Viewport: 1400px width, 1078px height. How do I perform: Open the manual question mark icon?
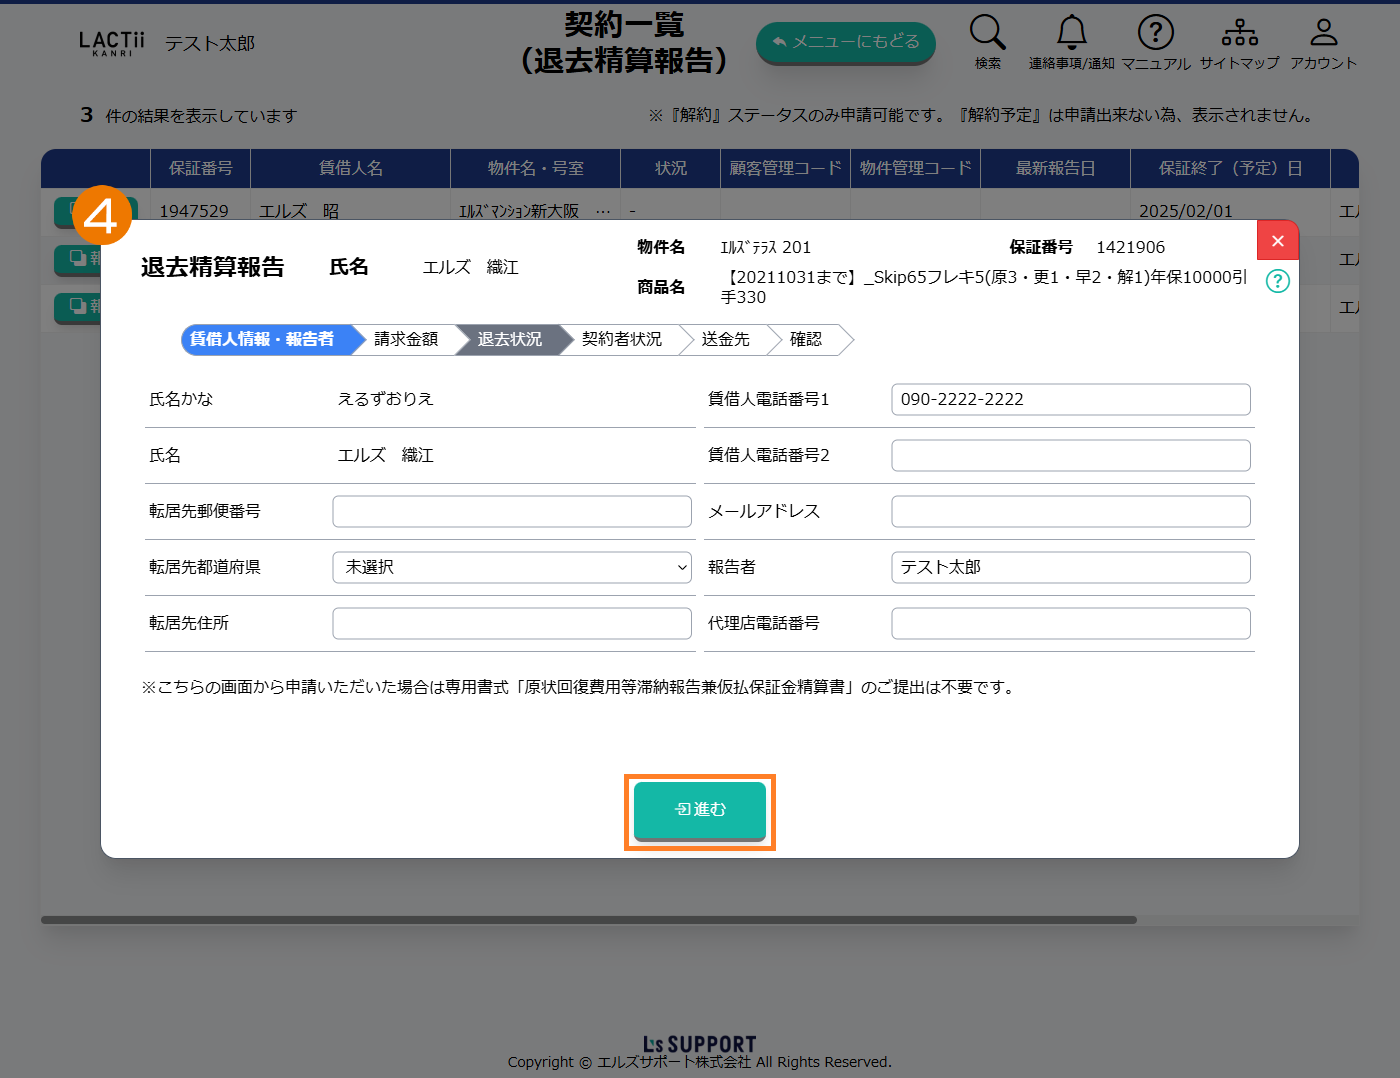(x=1155, y=33)
